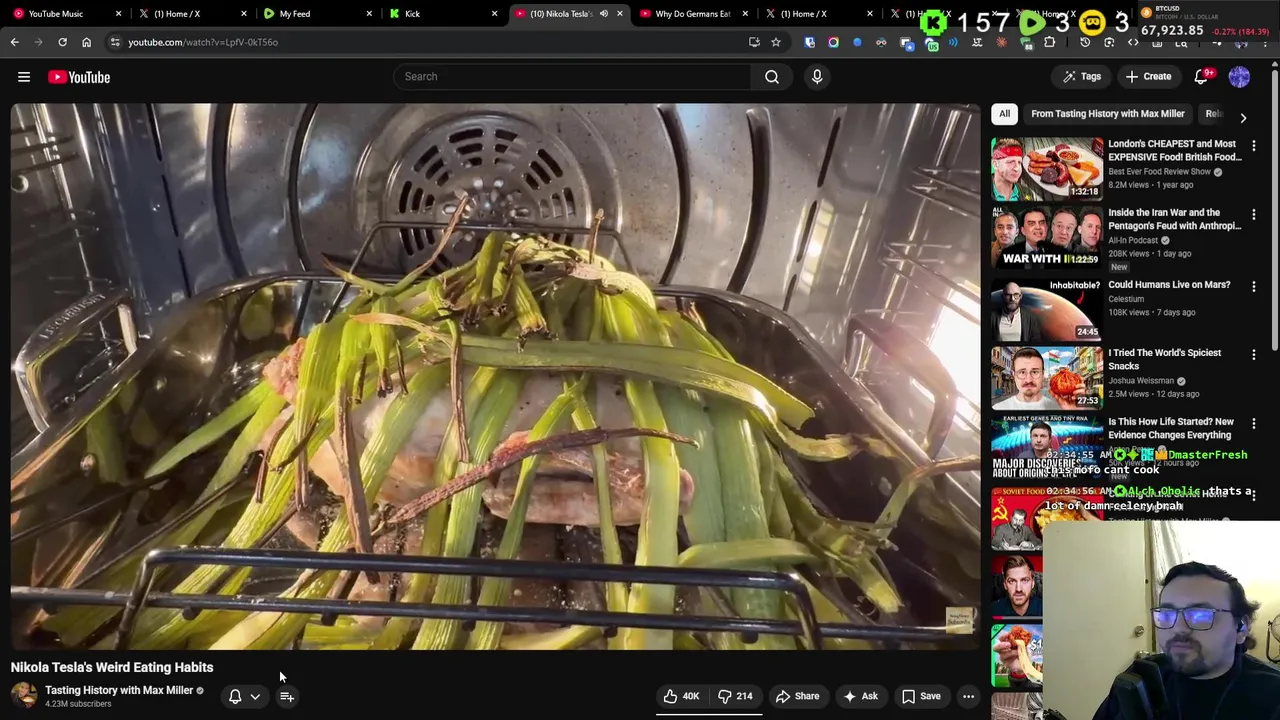The height and width of the screenshot is (720, 1280).
Task: Click the blue circle extension icon
Action: point(857,42)
